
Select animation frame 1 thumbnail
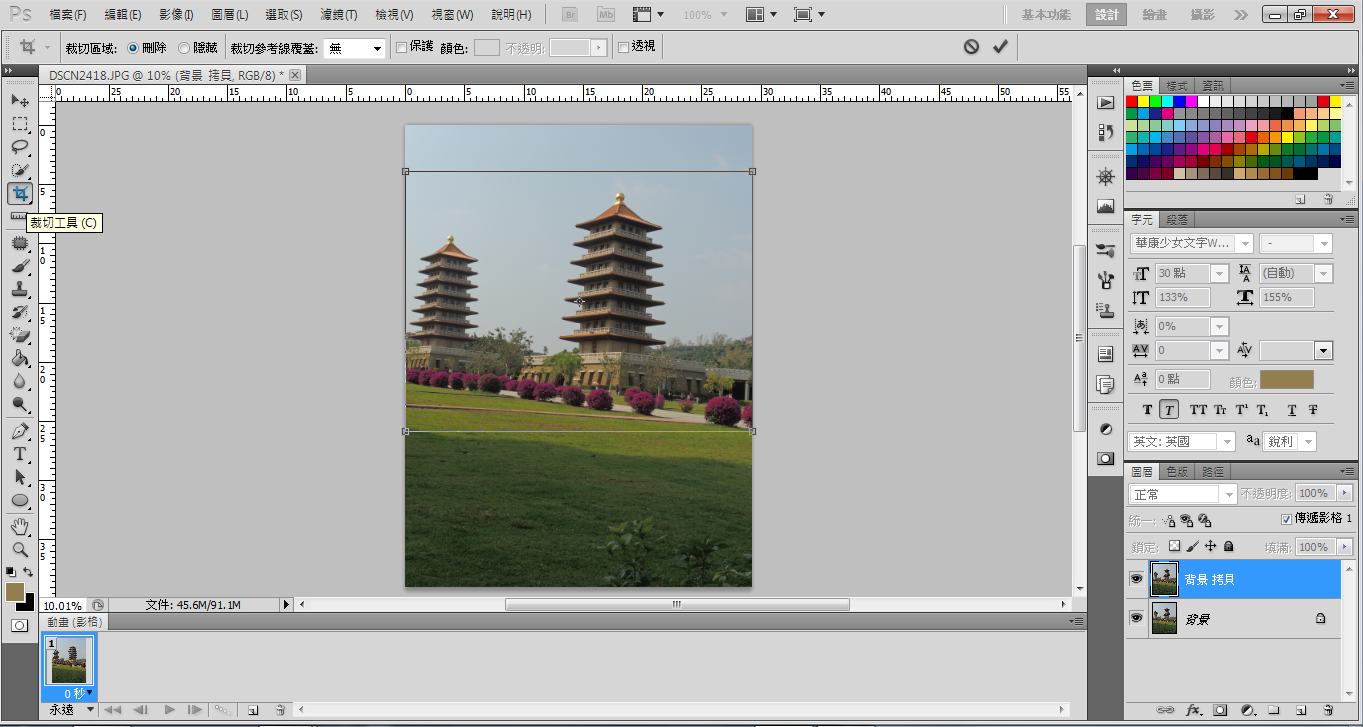[x=69, y=660]
